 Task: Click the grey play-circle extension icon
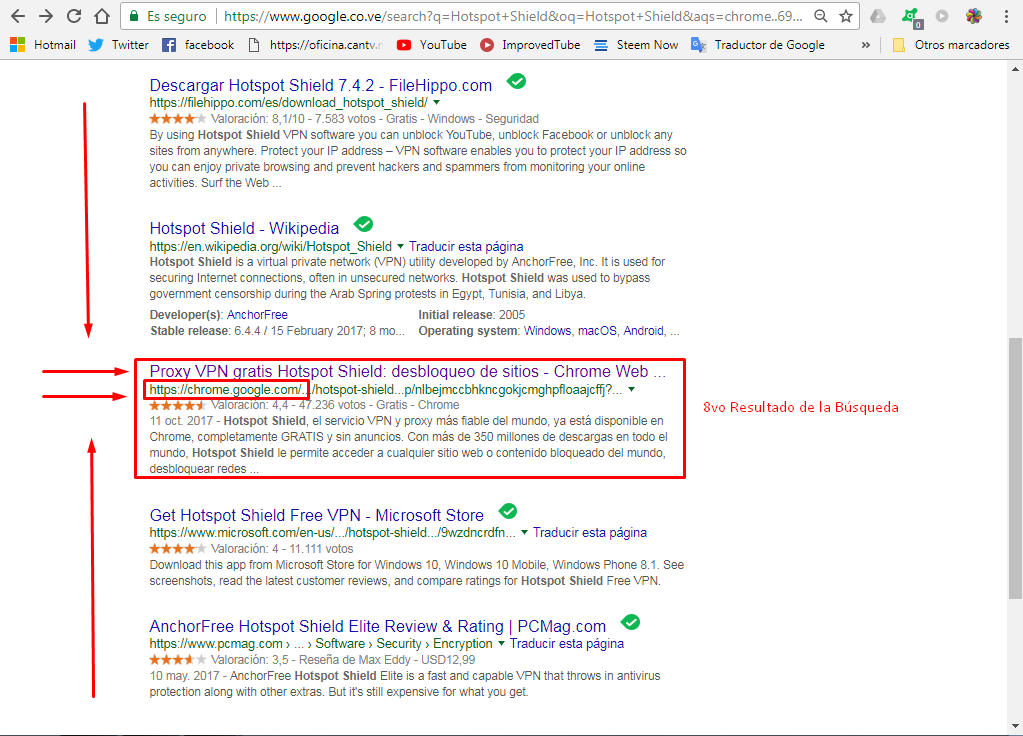point(941,16)
